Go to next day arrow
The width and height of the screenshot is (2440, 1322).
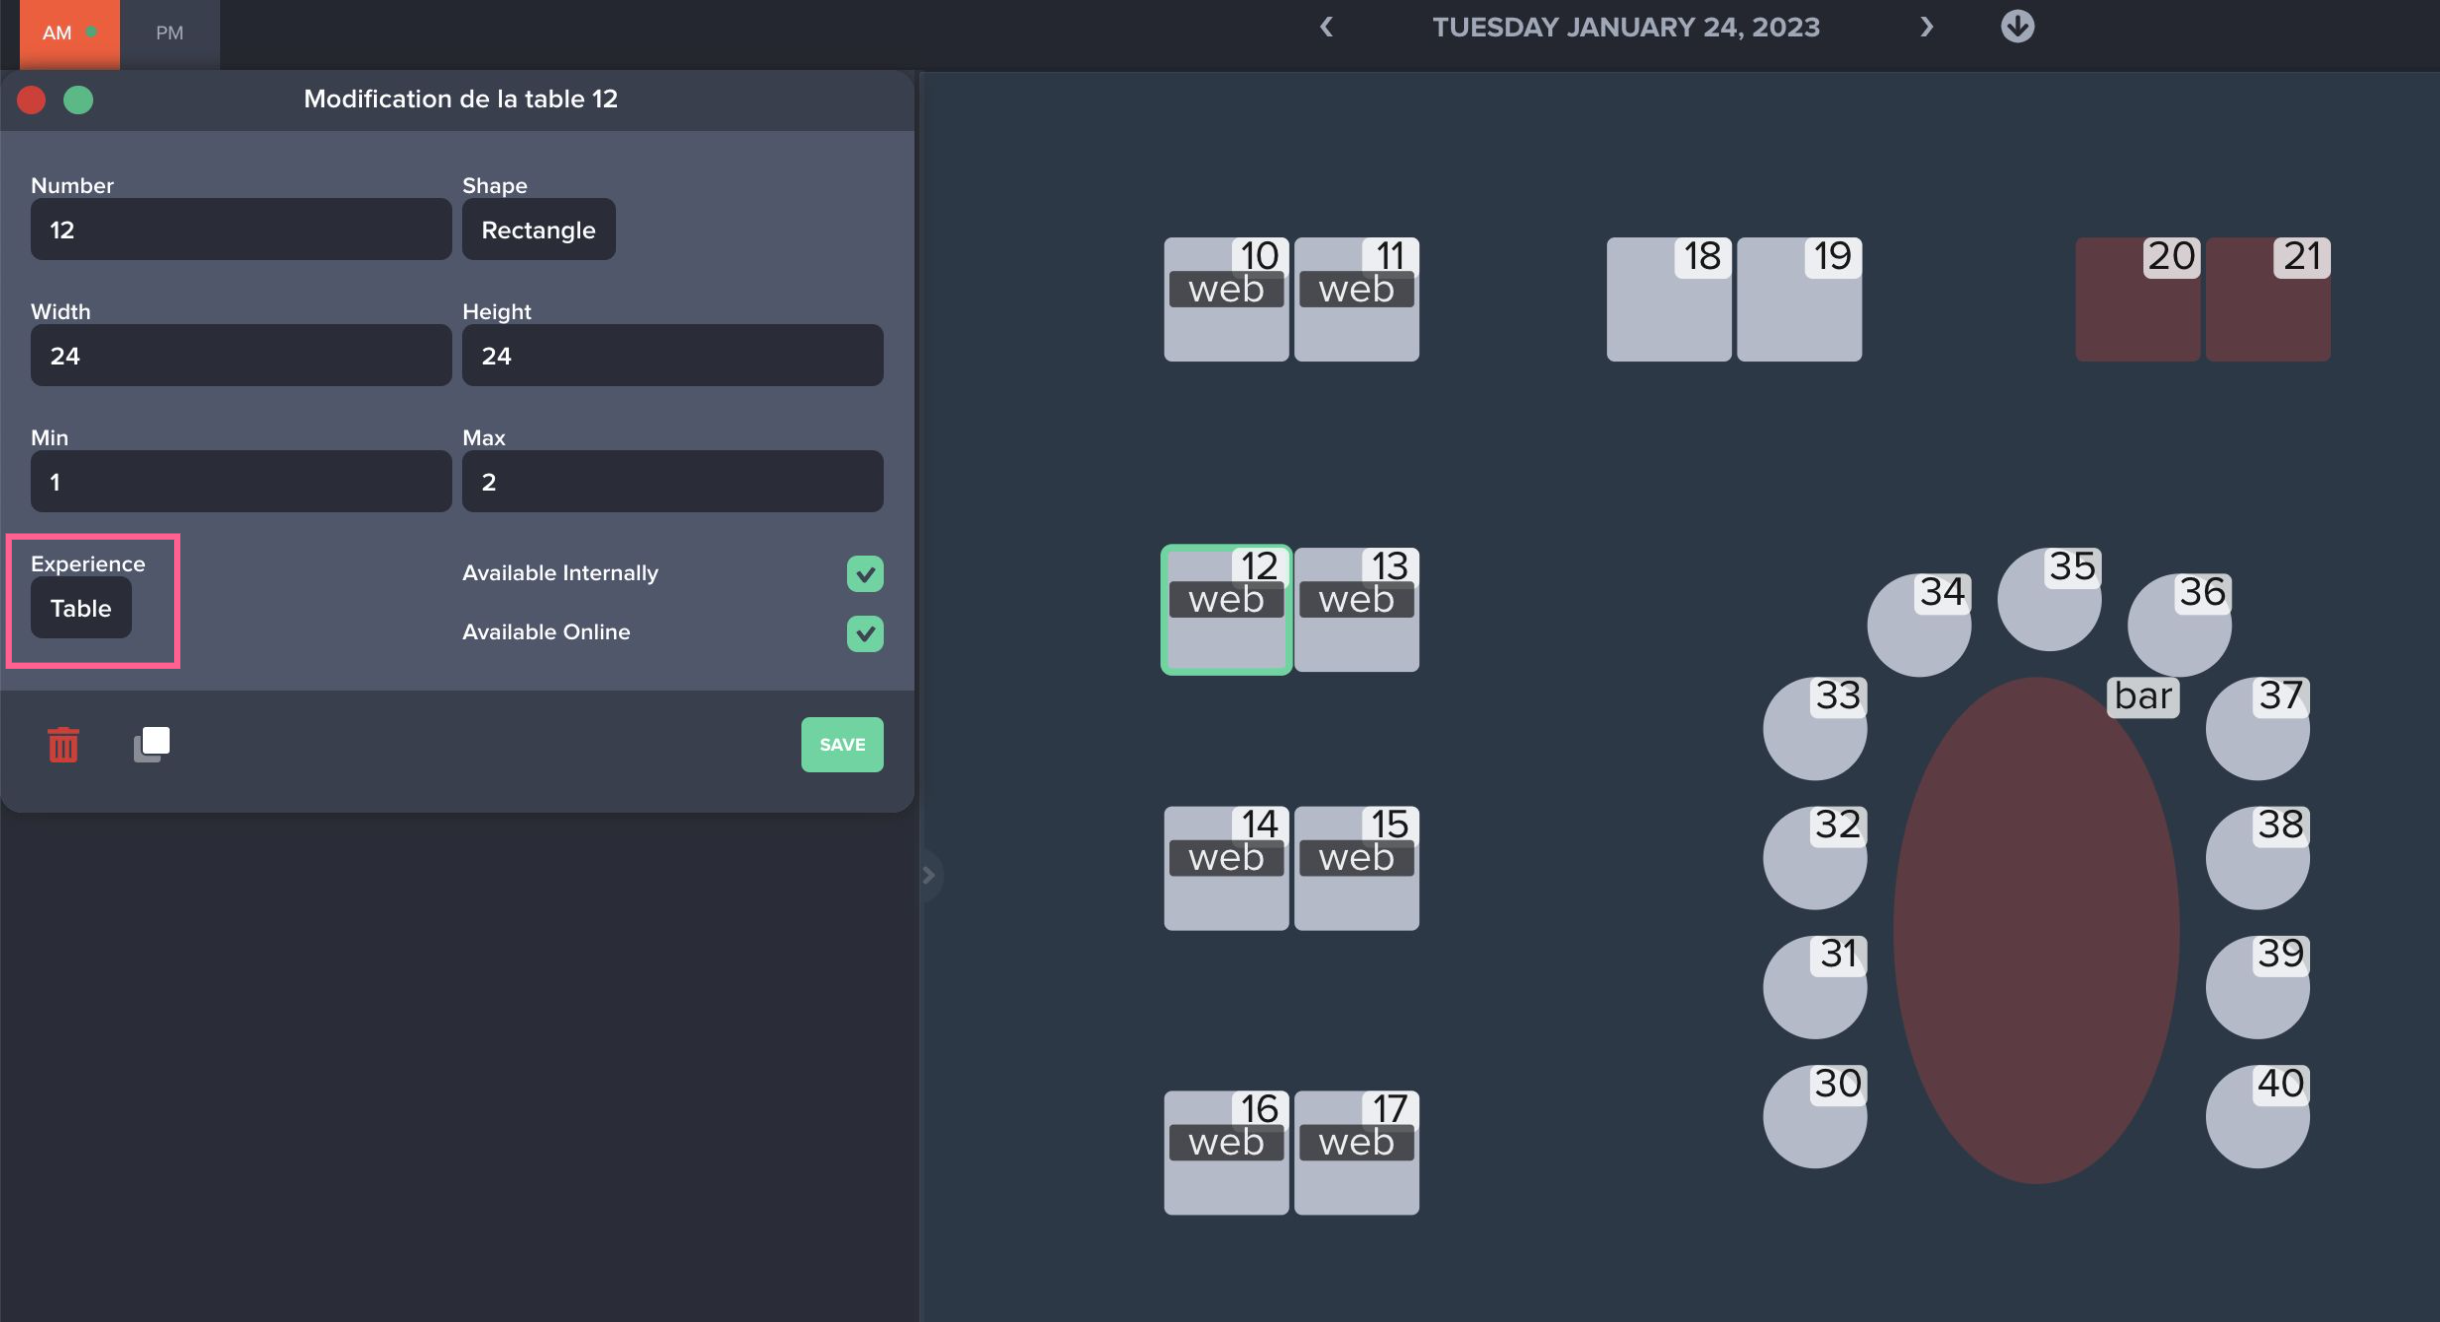tap(1926, 27)
